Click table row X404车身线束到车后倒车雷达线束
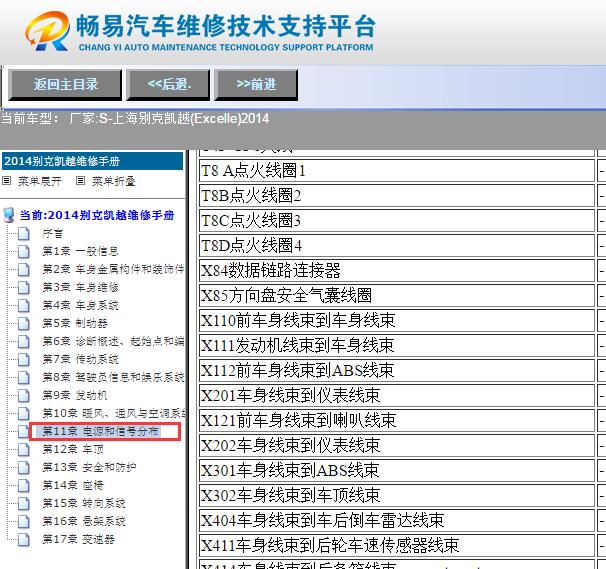 397,520
